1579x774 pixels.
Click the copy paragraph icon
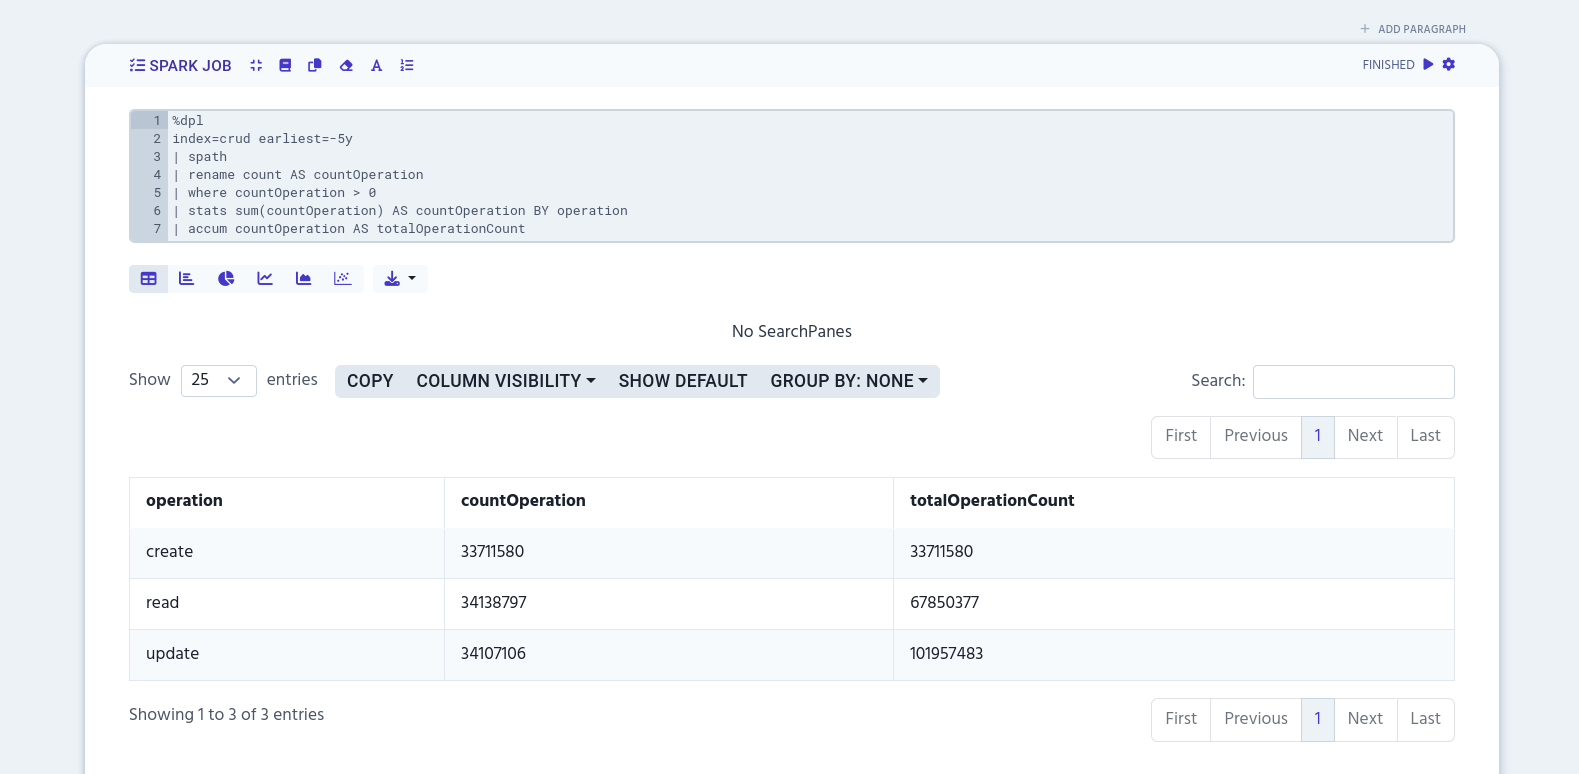point(315,65)
